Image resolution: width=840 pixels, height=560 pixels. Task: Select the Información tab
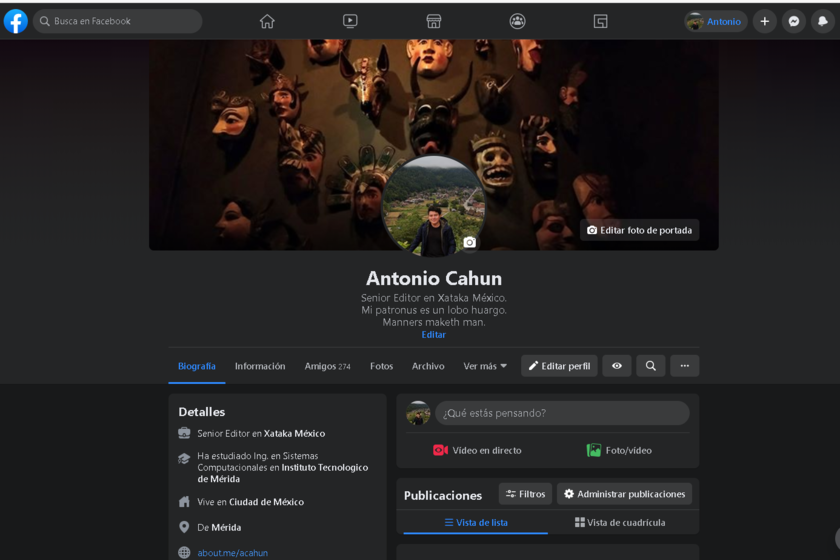[x=260, y=366]
